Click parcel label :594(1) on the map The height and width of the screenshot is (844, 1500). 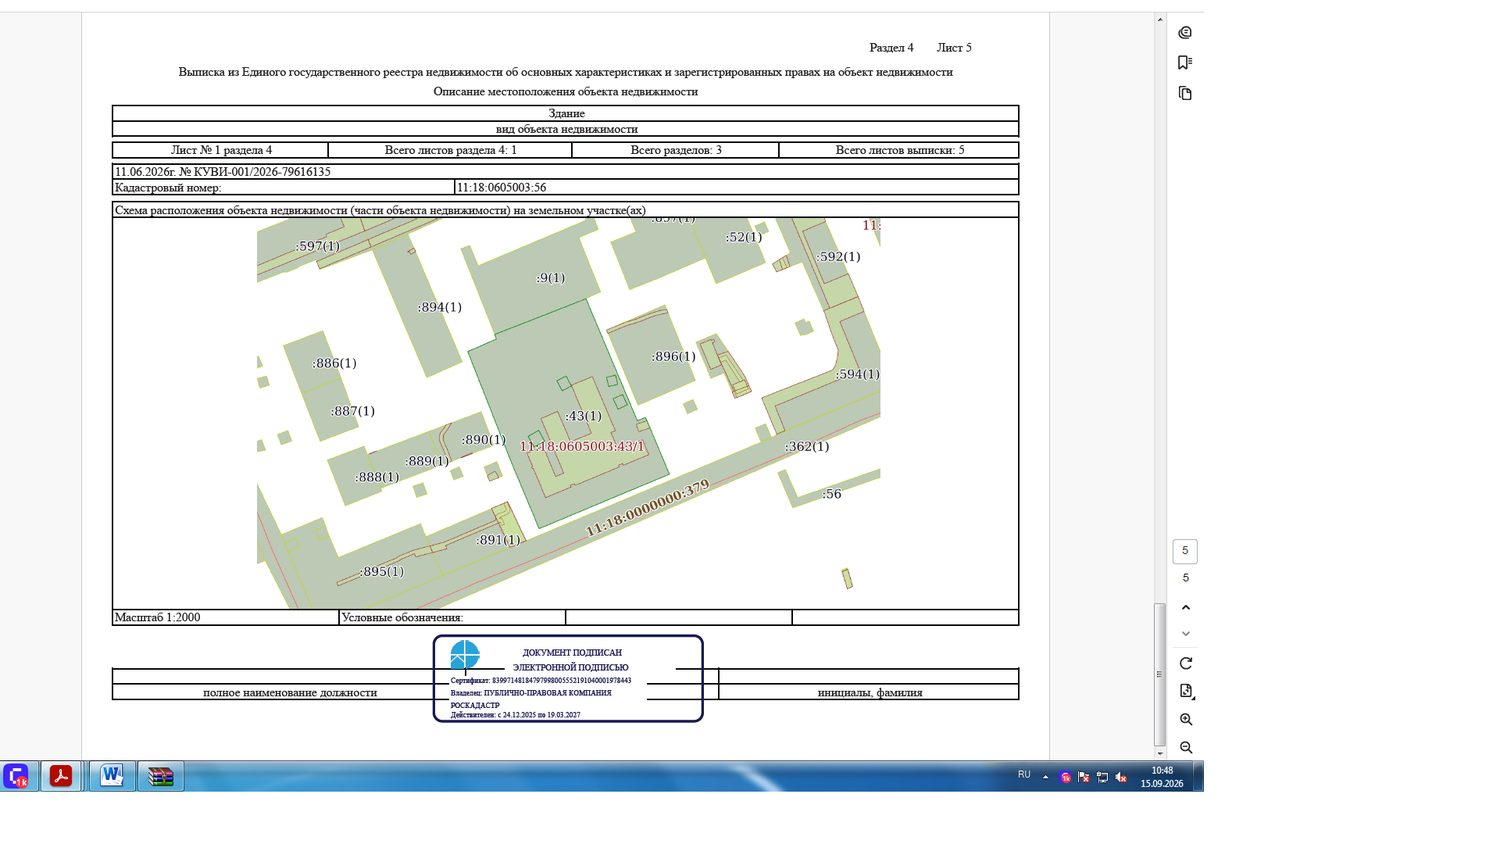point(857,375)
